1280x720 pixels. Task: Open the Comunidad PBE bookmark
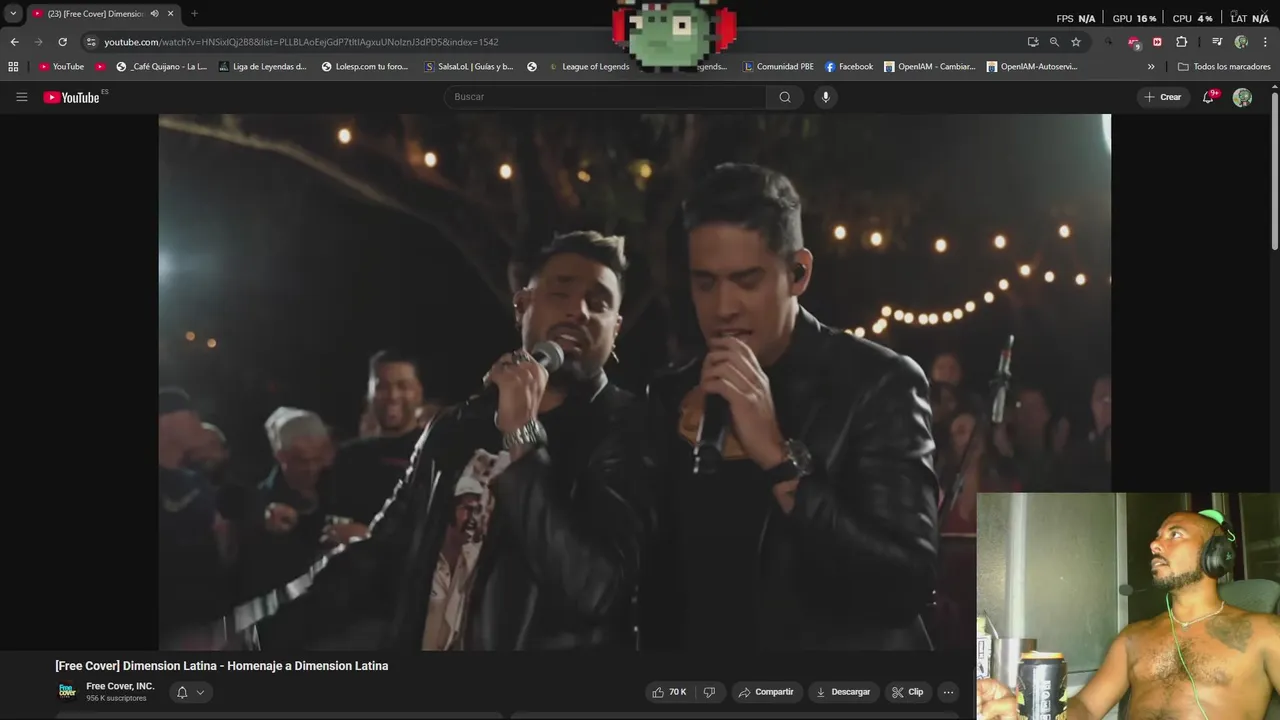[x=779, y=67]
